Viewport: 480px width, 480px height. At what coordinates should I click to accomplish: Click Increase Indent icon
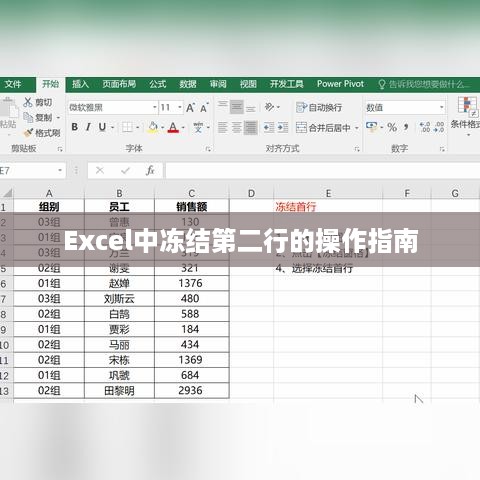283,127
